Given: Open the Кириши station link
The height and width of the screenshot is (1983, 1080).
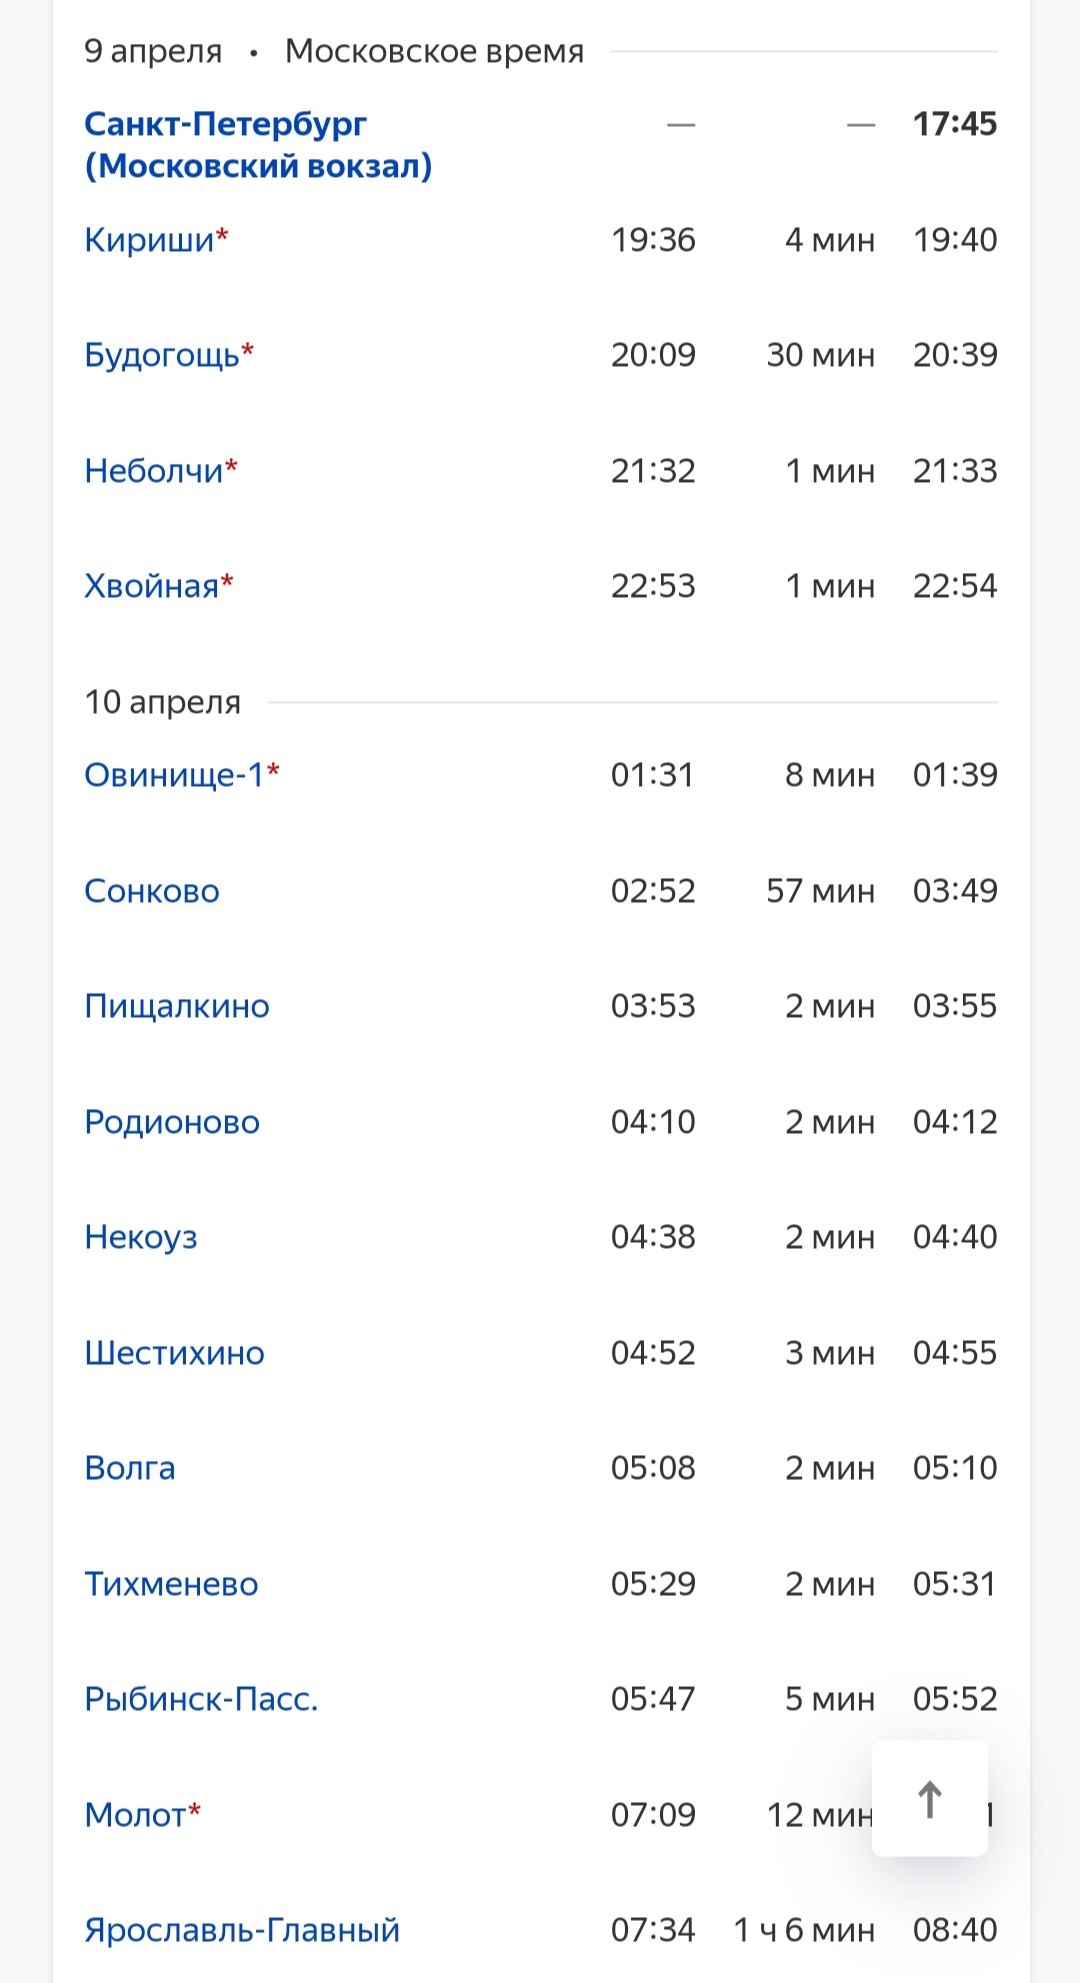Looking at the screenshot, I should (x=150, y=240).
